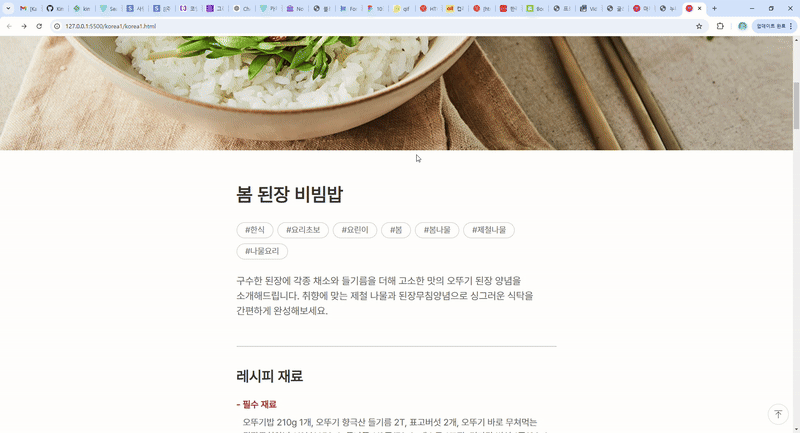
Task: Reload the page with the refresh icon
Action: (39, 26)
